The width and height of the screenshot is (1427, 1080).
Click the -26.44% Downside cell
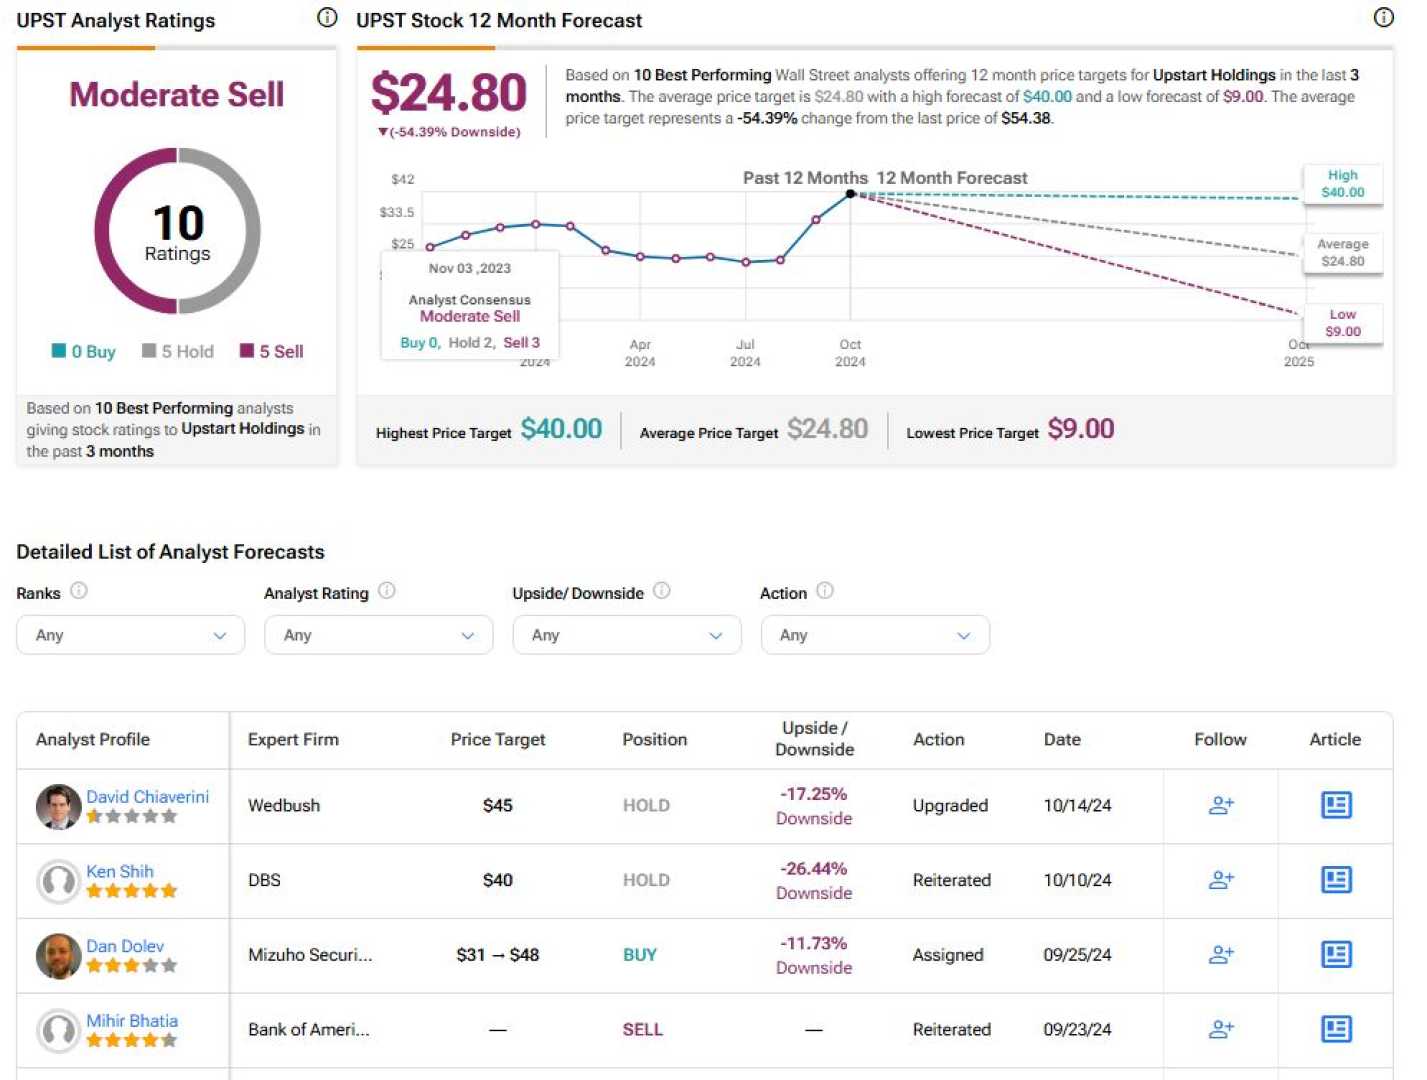click(x=814, y=880)
